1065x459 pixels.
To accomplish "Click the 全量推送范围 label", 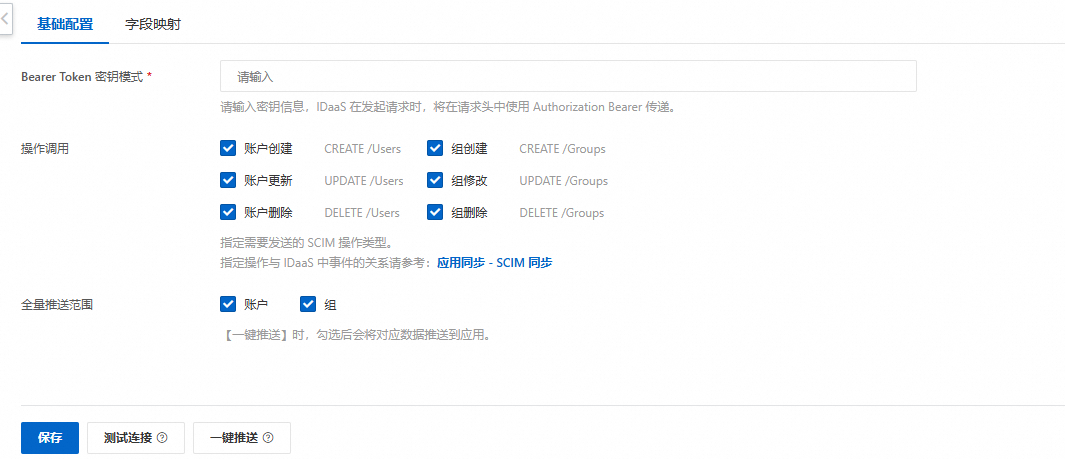I will tap(57, 305).
